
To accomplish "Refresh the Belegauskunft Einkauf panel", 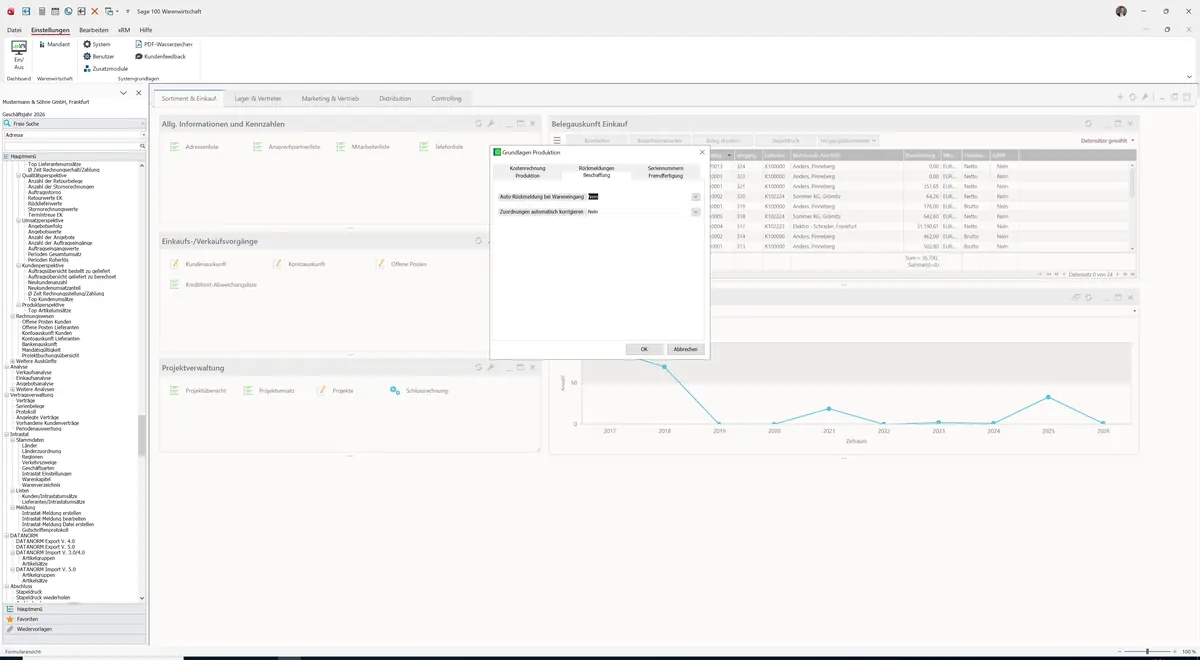I will click(x=1088, y=123).
